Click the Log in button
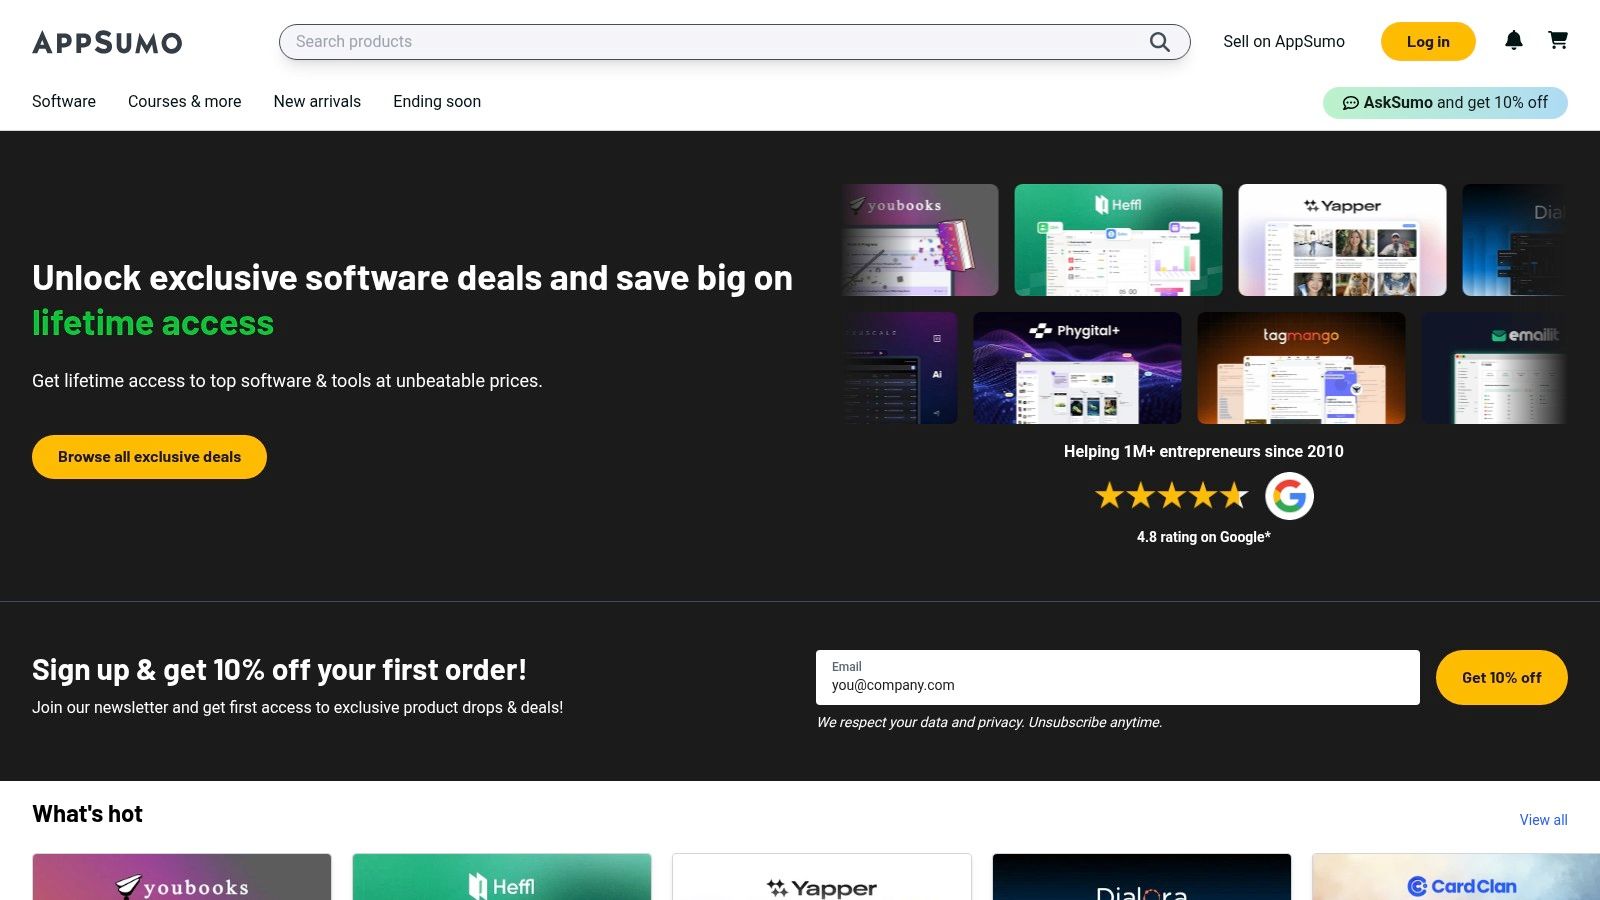This screenshot has height=900, width=1600. click(1427, 41)
